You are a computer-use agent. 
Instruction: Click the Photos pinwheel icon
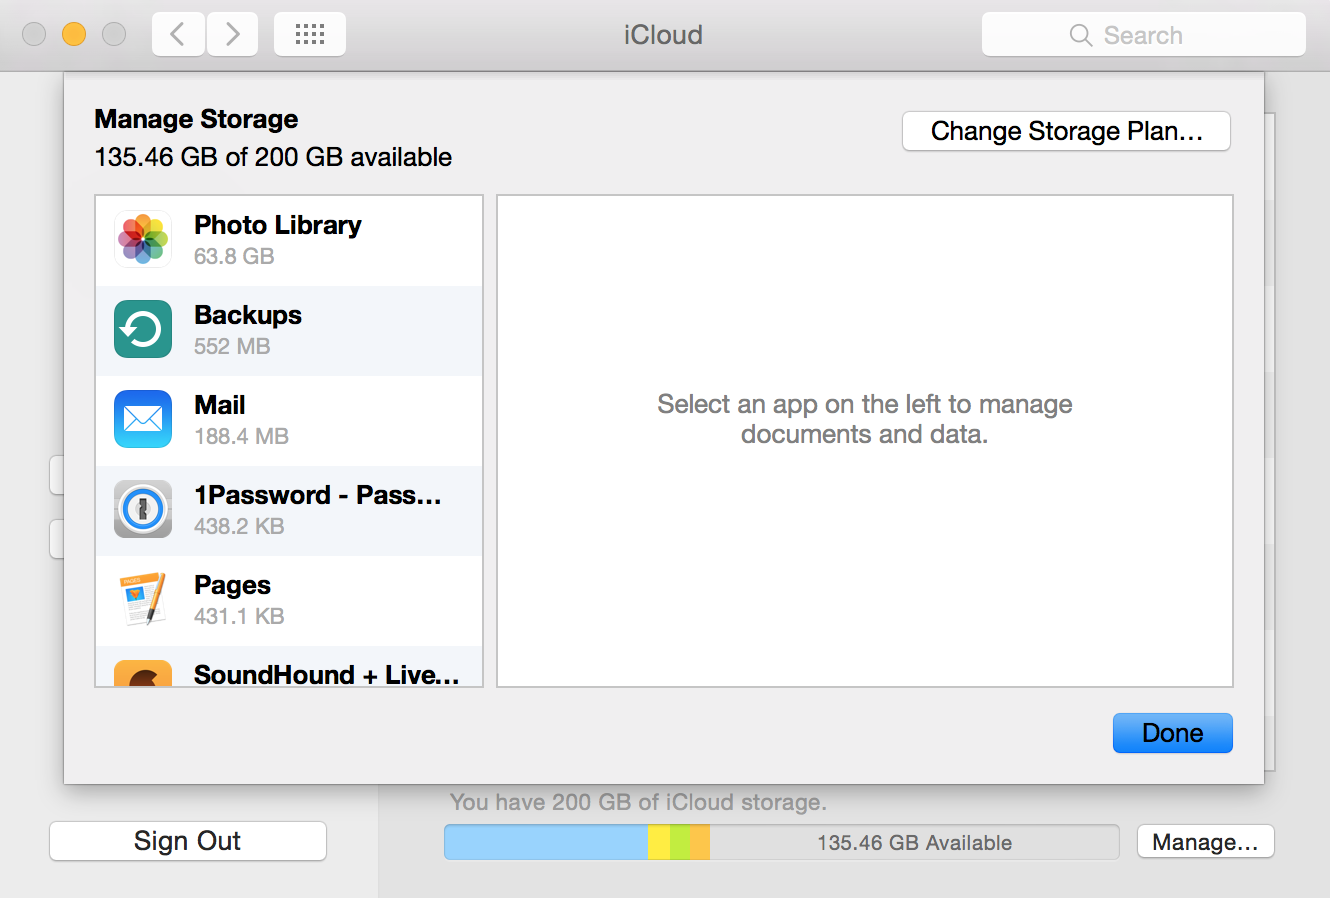[x=143, y=239]
